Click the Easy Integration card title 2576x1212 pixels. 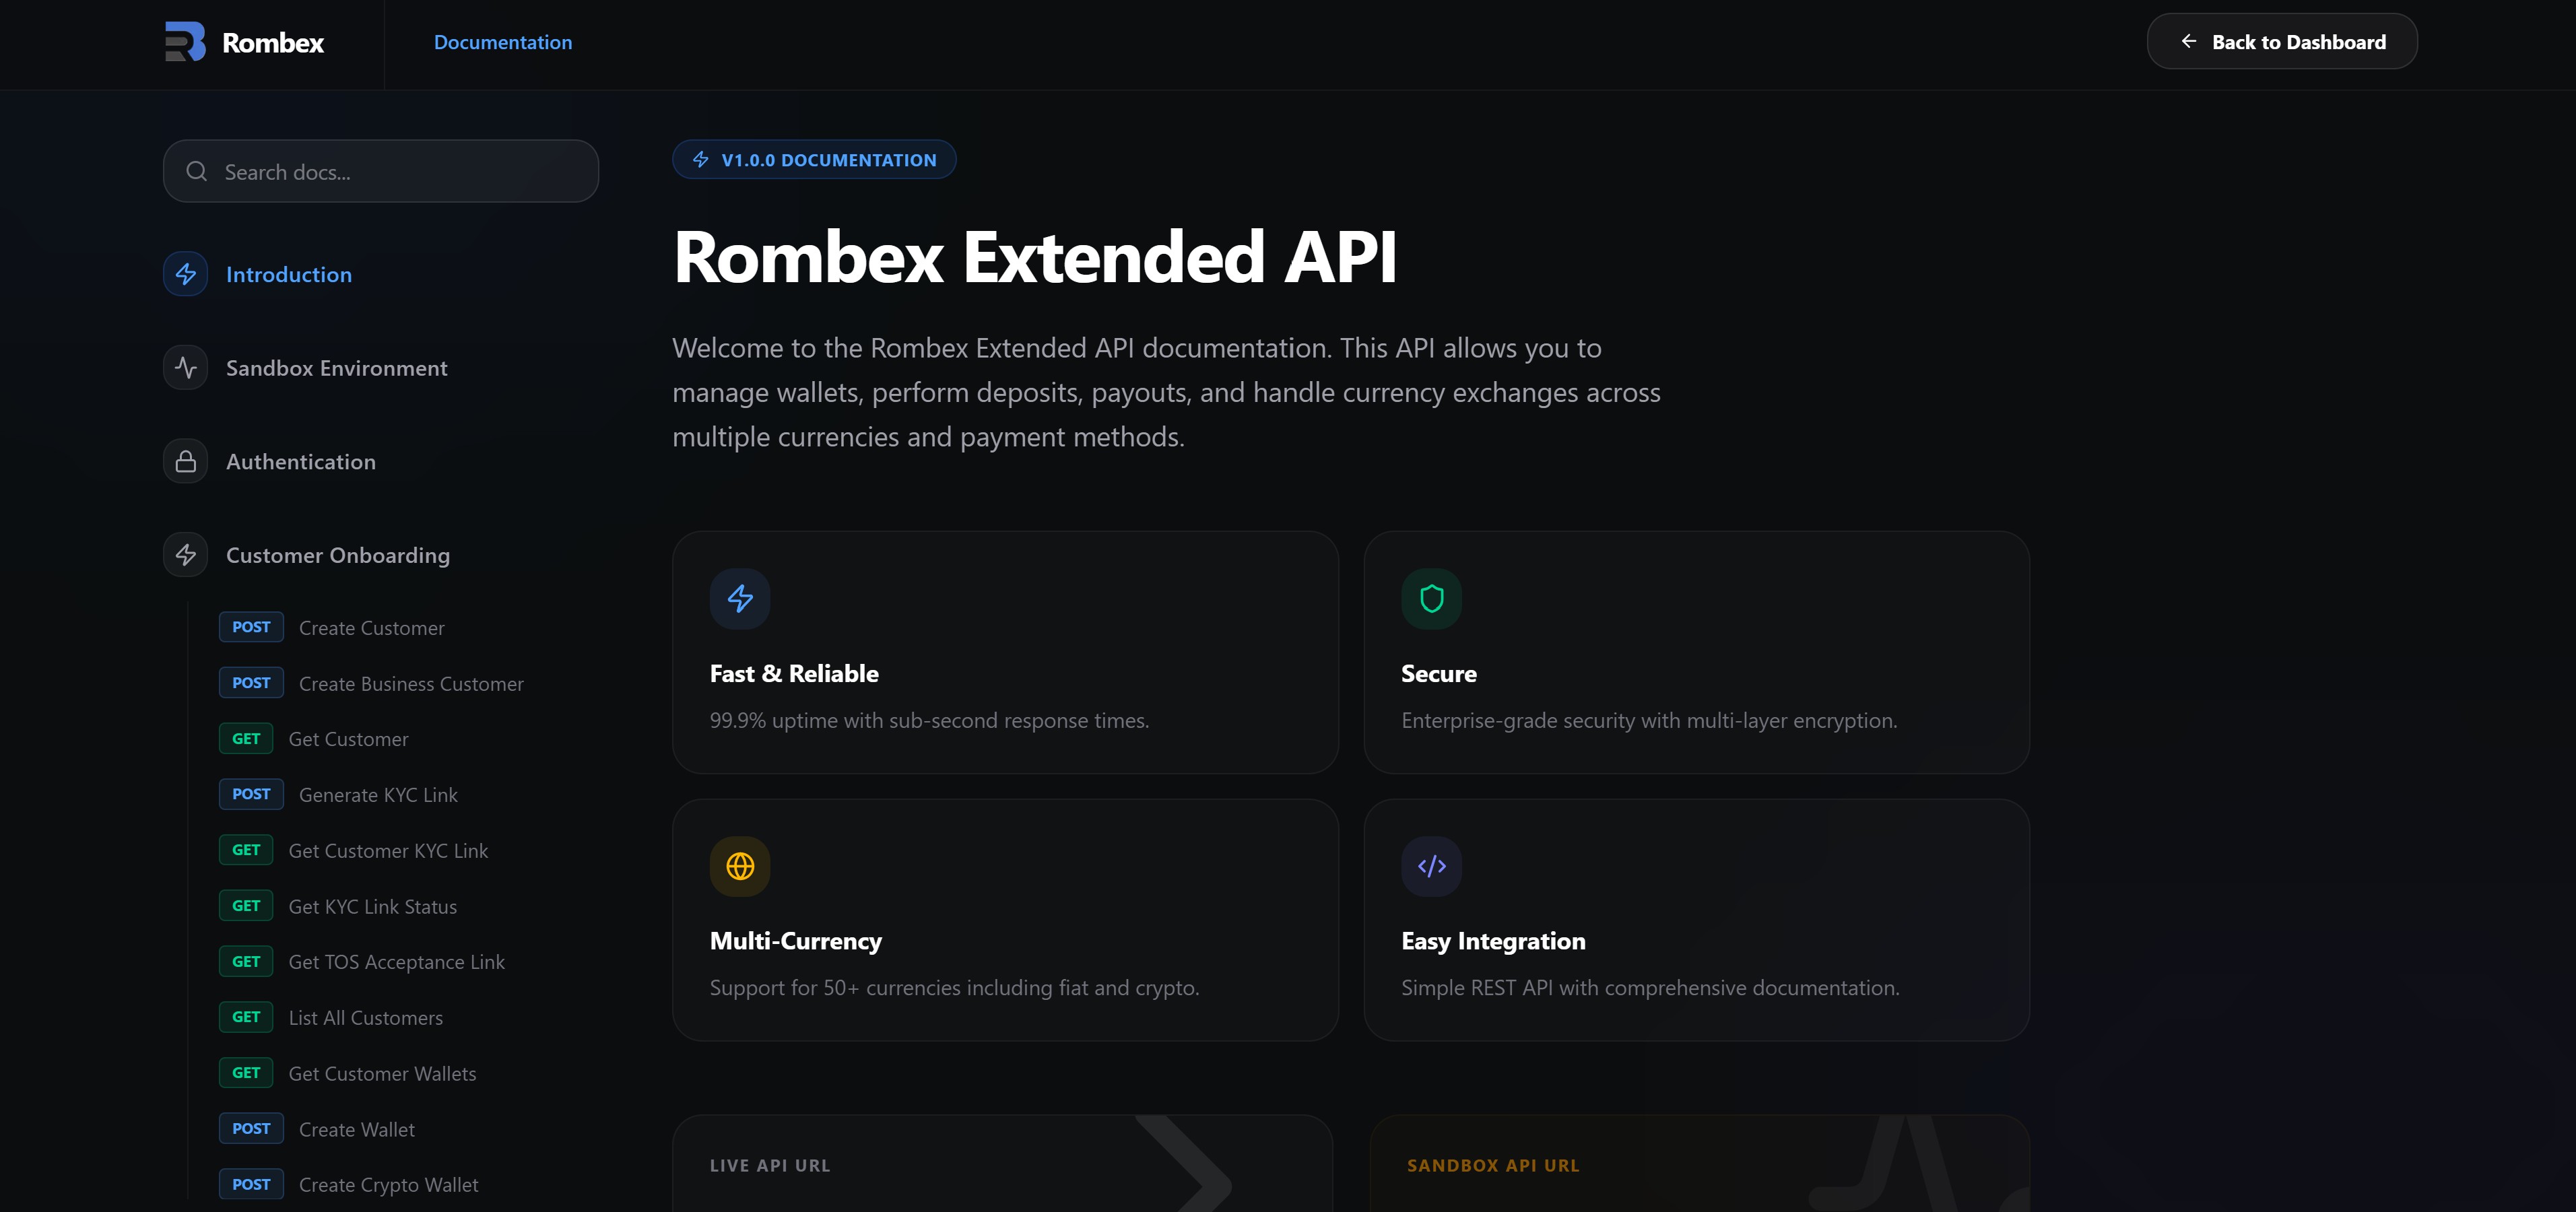point(1493,941)
